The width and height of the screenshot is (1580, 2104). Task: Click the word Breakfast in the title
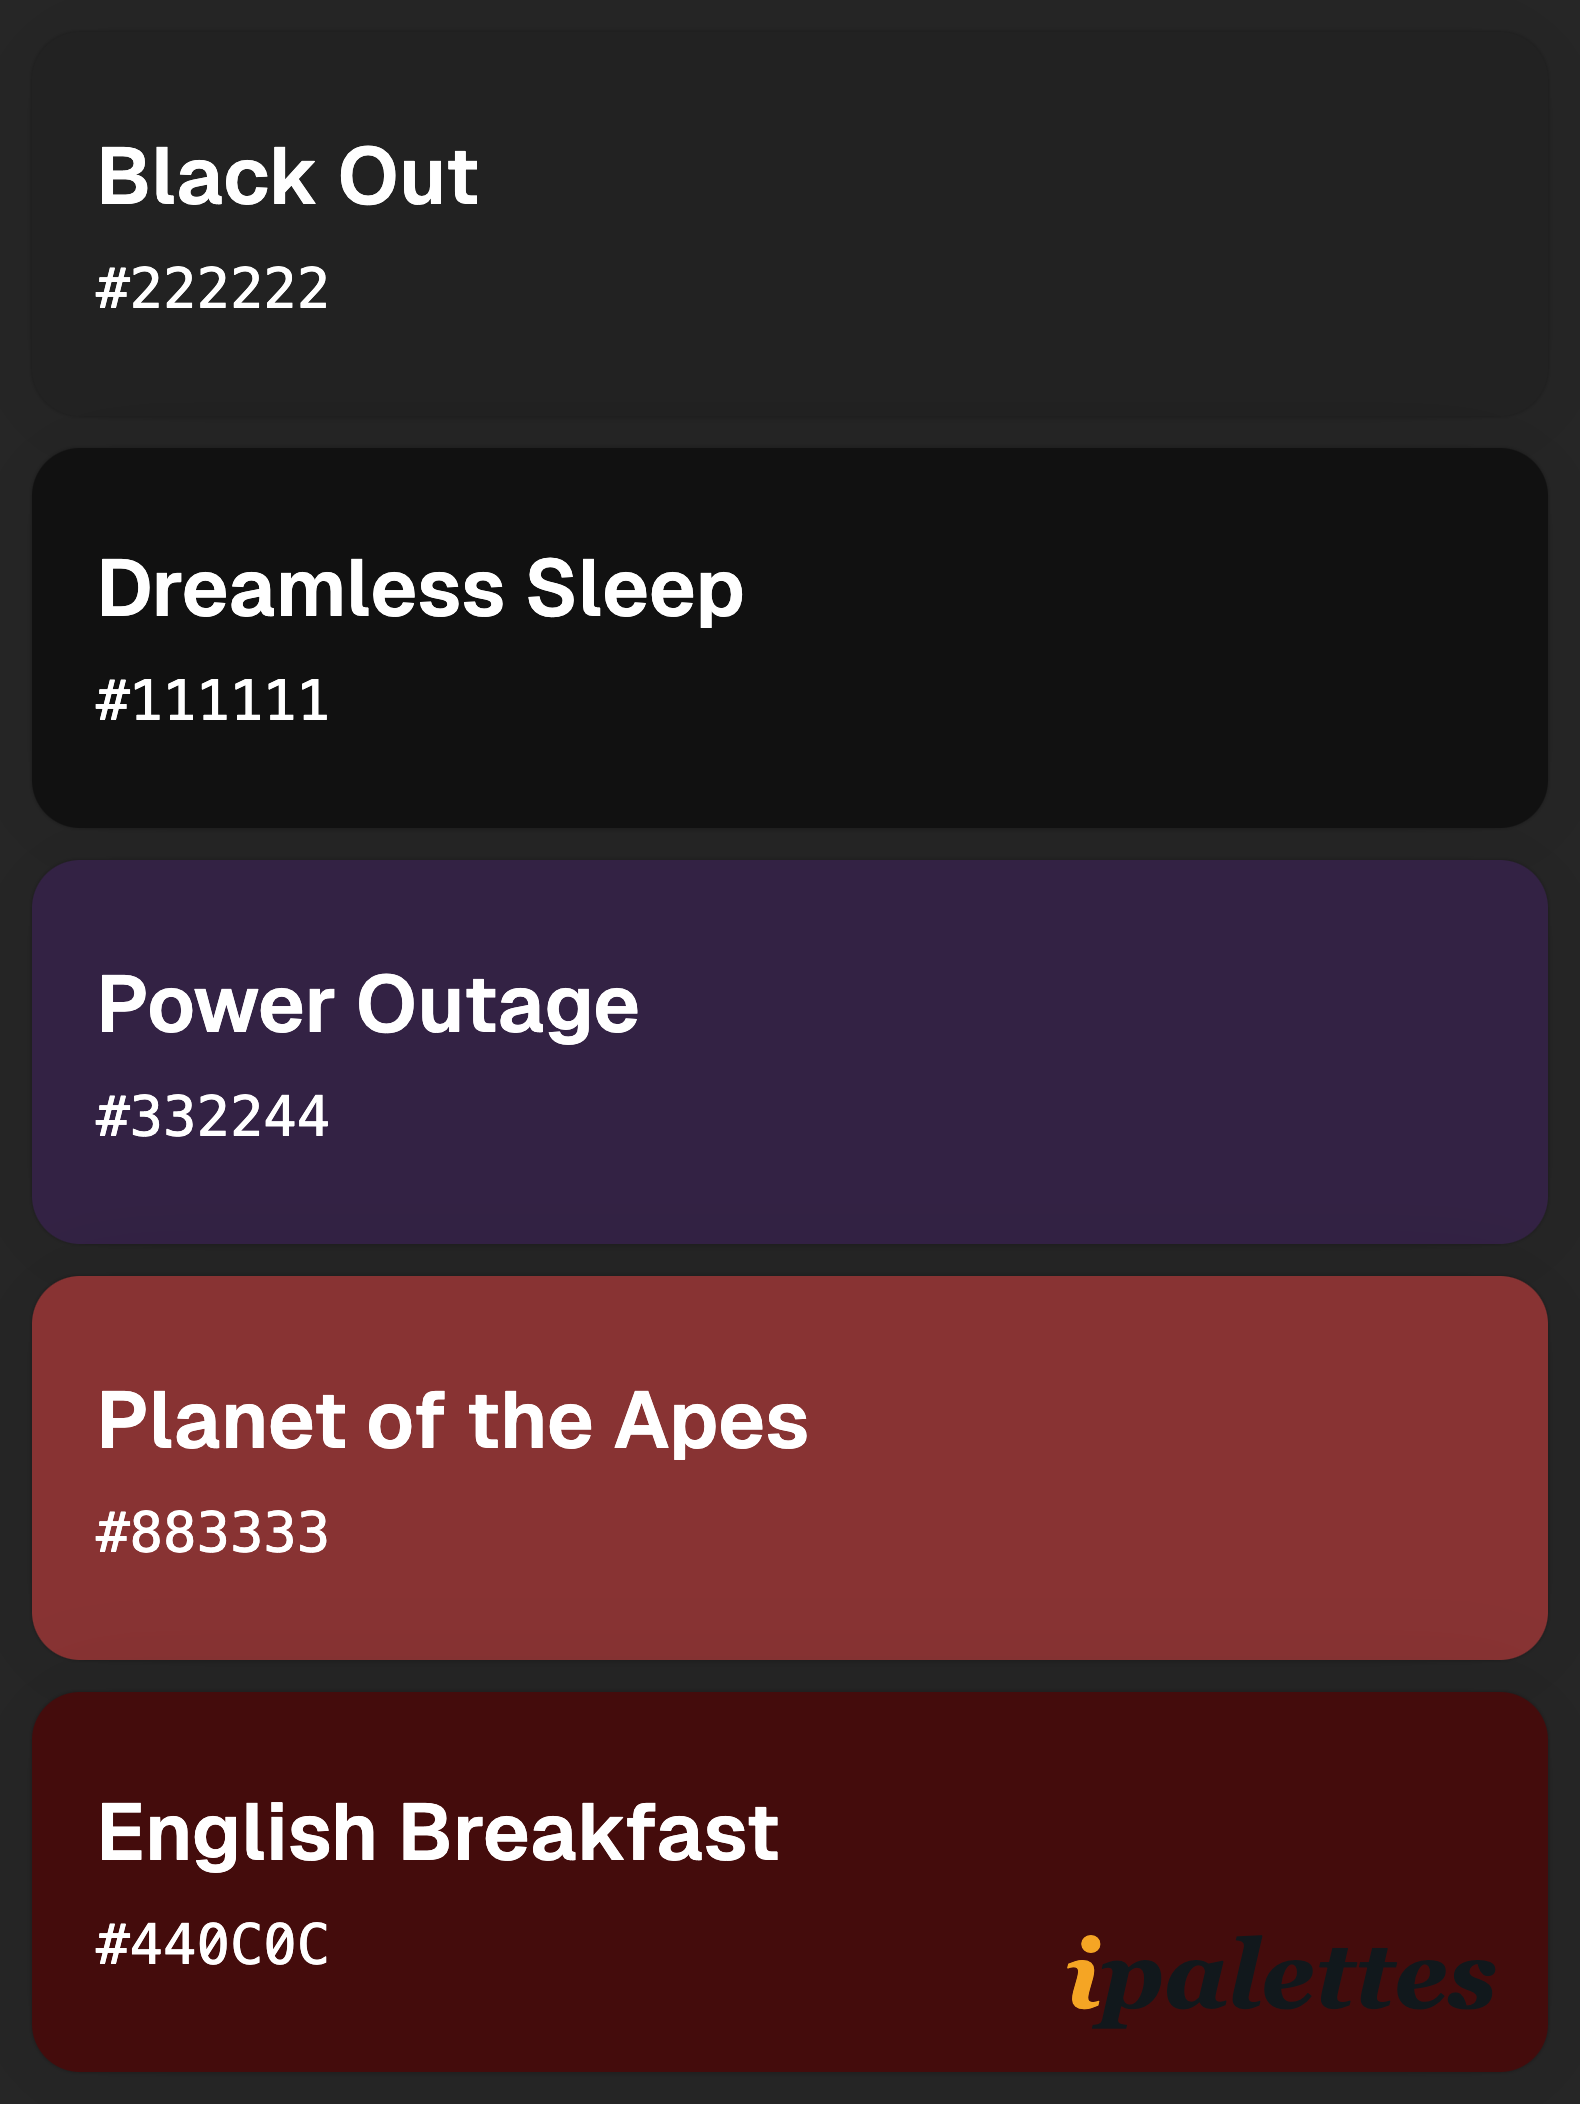point(590,1833)
